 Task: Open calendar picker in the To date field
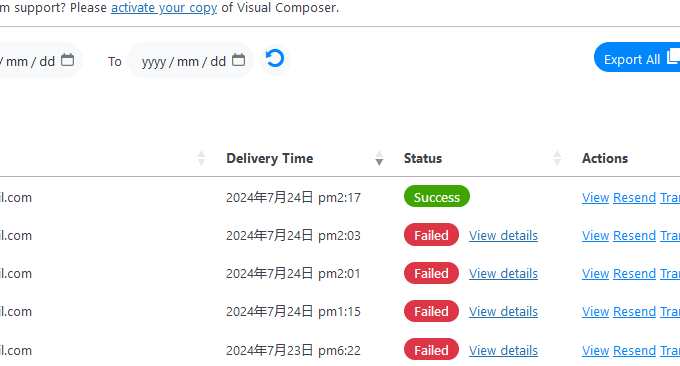(239, 60)
